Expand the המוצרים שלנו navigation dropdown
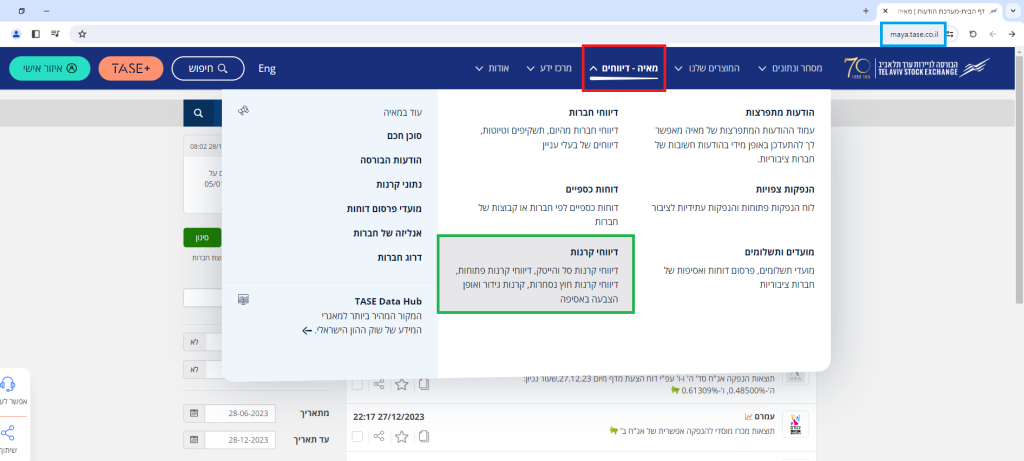1024x461 pixels. (x=706, y=69)
